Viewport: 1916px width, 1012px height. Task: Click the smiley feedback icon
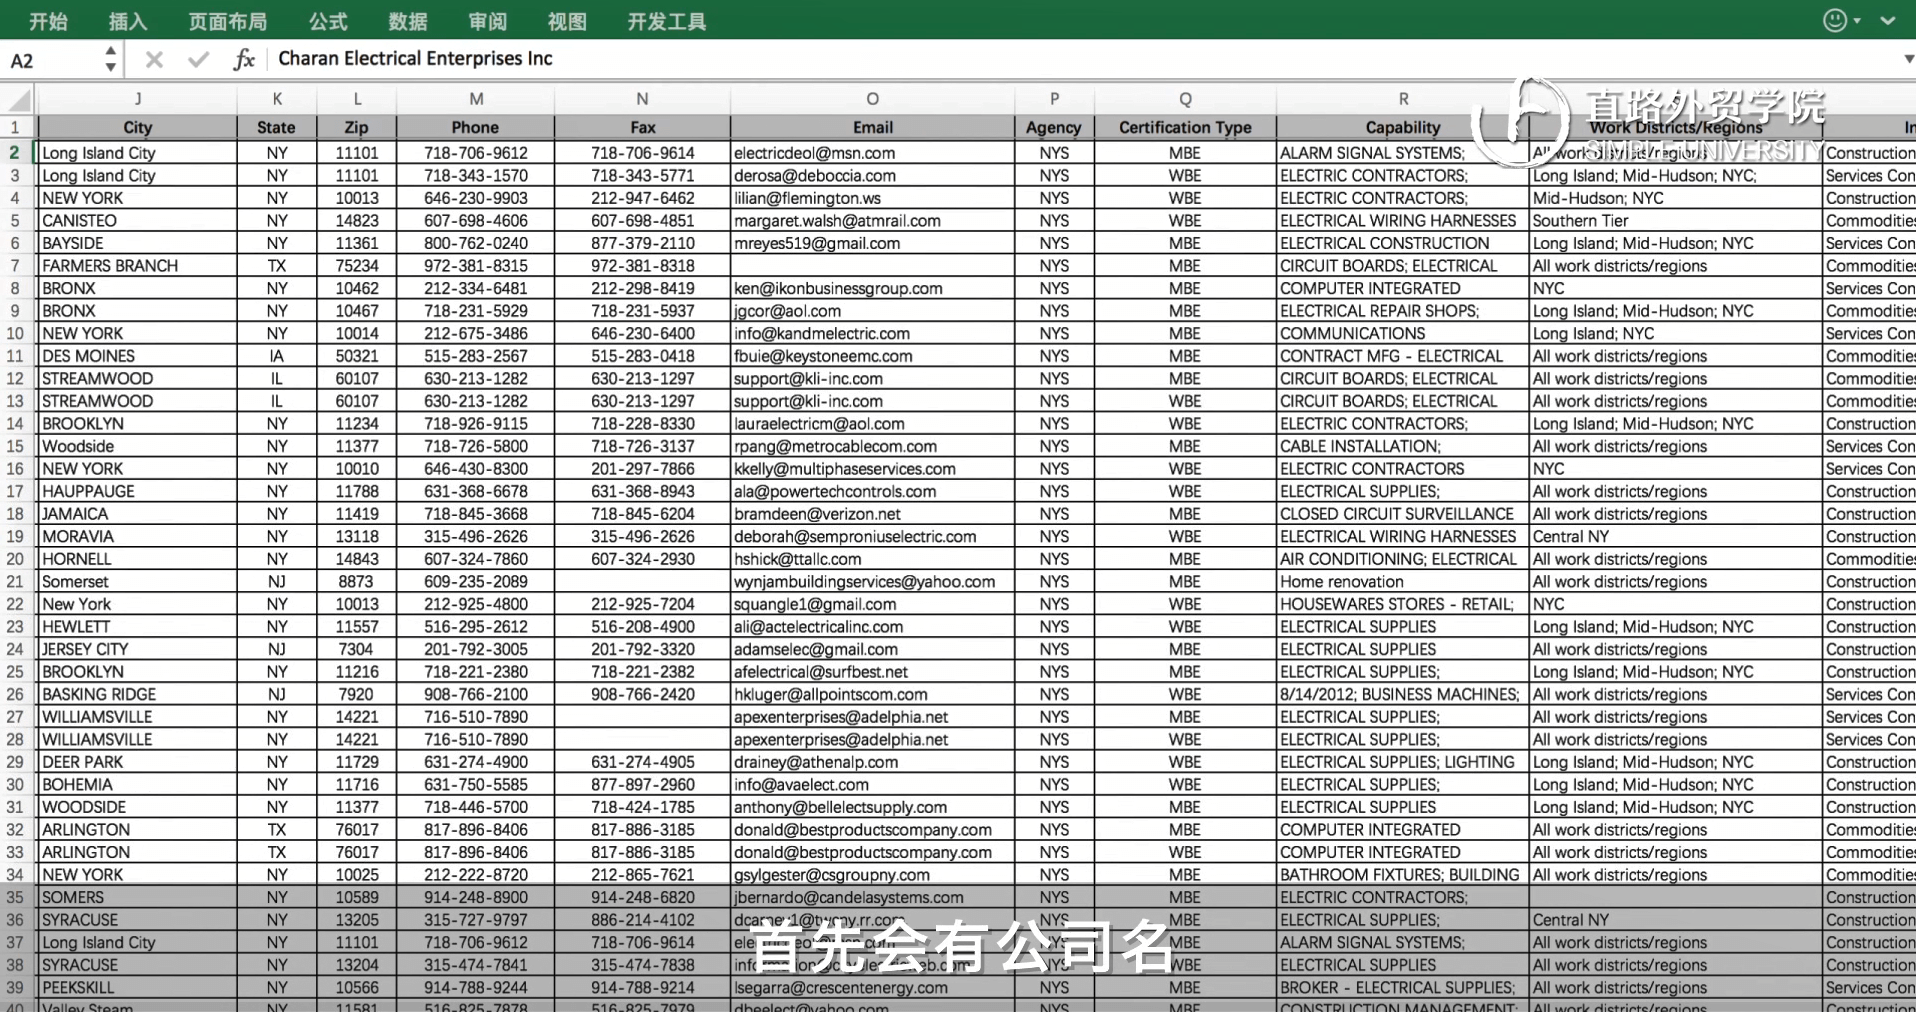pyautogui.click(x=1835, y=20)
